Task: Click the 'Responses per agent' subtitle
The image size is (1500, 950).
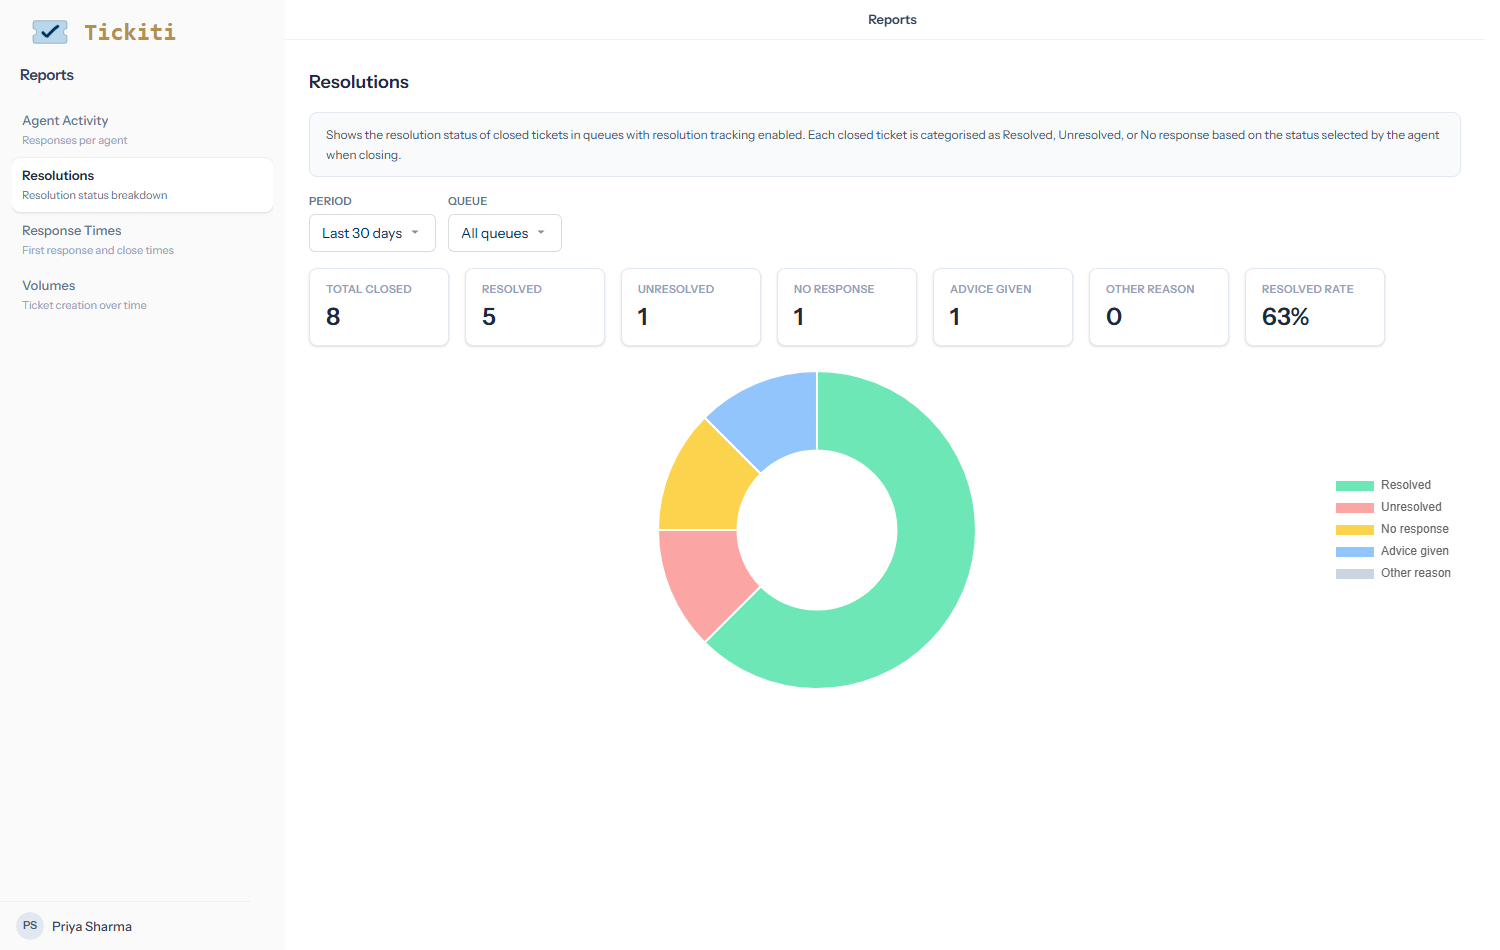Action: [75, 141]
